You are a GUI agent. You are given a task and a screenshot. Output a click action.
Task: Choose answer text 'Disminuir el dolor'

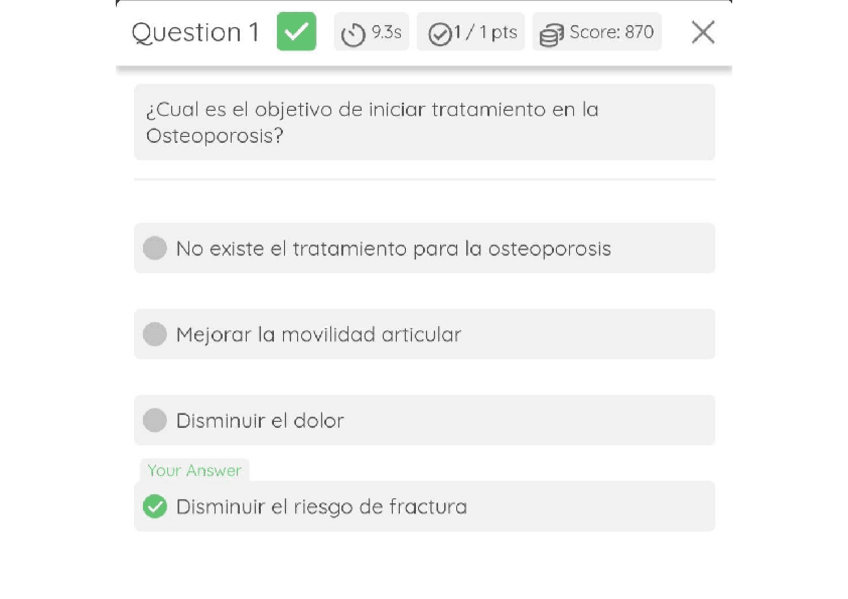(260, 420)
